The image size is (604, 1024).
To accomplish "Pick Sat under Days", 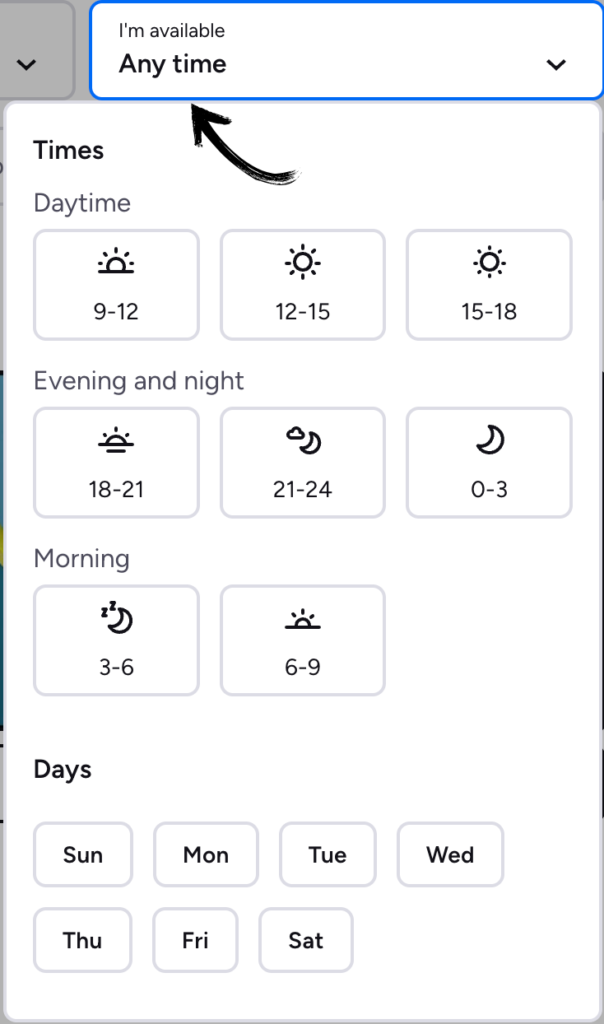I will pyautogui.click(x=306, y=940).
